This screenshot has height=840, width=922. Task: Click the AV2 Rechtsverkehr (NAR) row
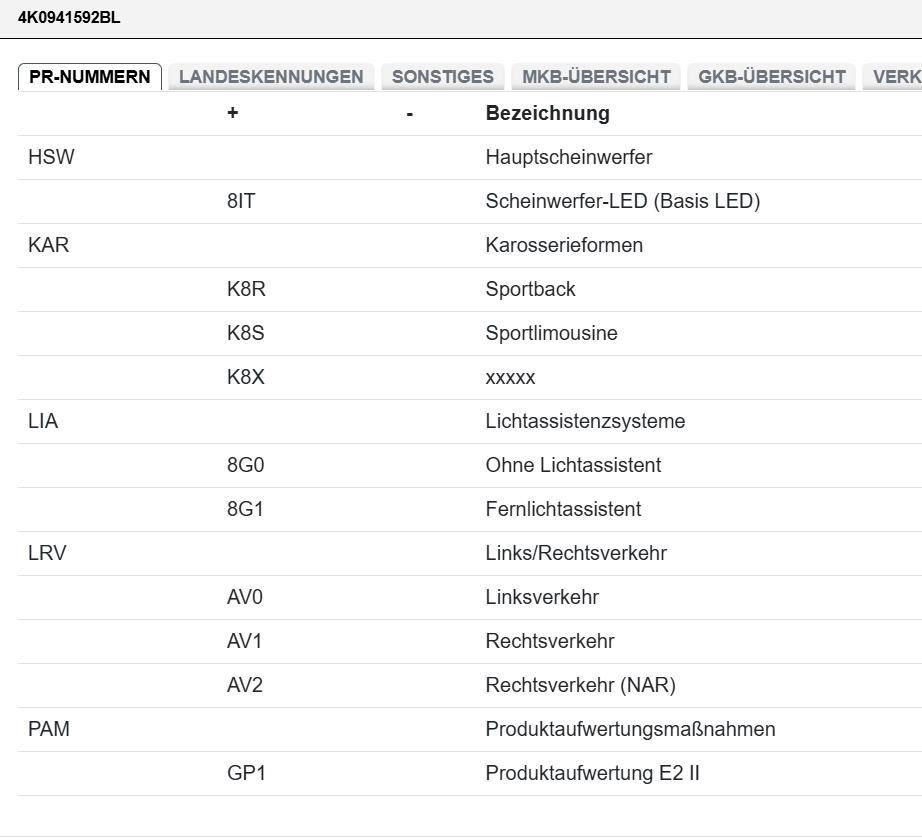pyautogui.click(x=581, y=686)
